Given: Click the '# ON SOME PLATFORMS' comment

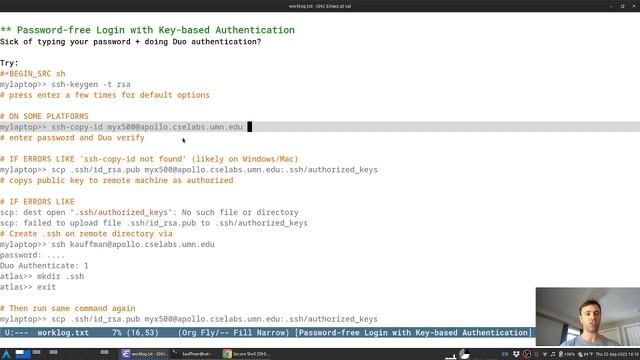Looking at the screenshot, I should 44,116.
